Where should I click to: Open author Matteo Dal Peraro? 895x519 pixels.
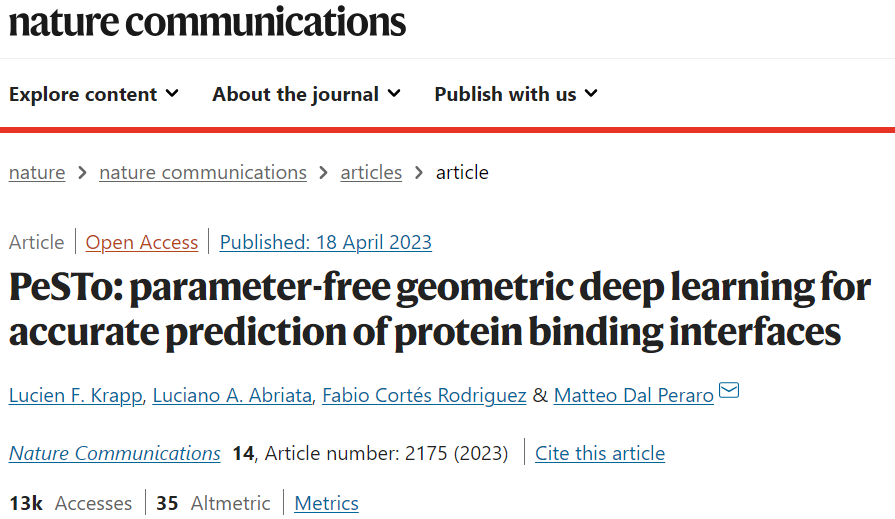634,395
